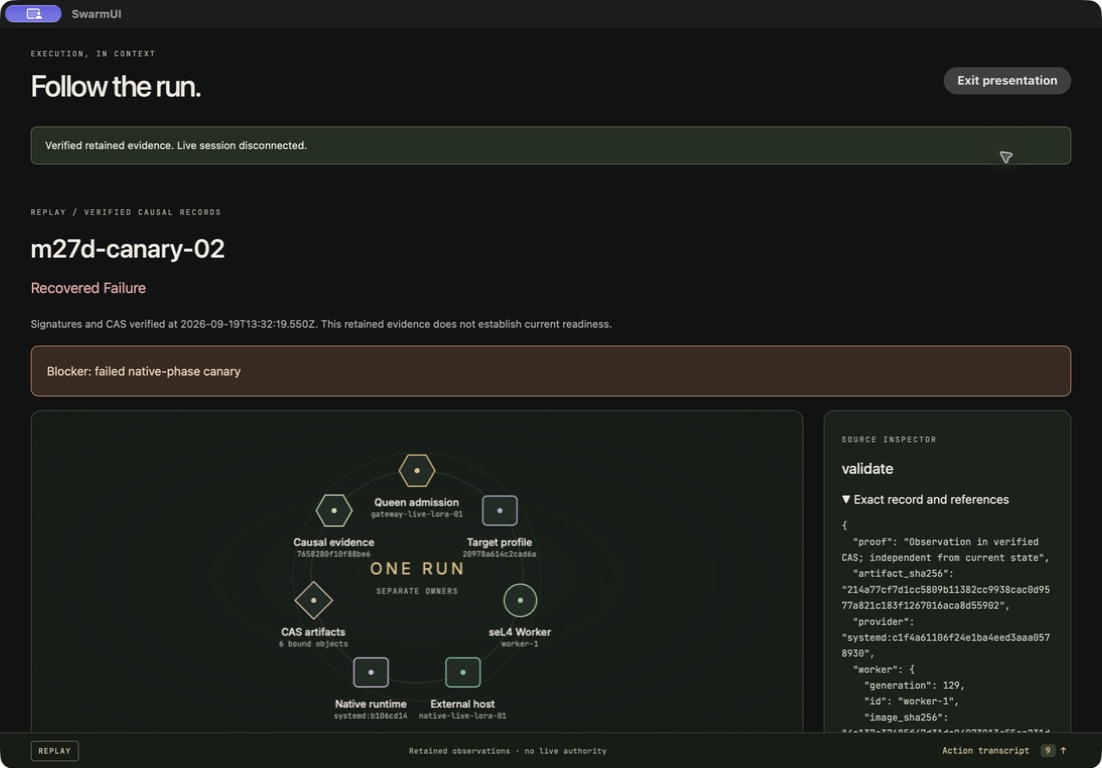Click the filter funnel icon in banner
Viewport: 1102px width, 768px height.
(1006, 157)
